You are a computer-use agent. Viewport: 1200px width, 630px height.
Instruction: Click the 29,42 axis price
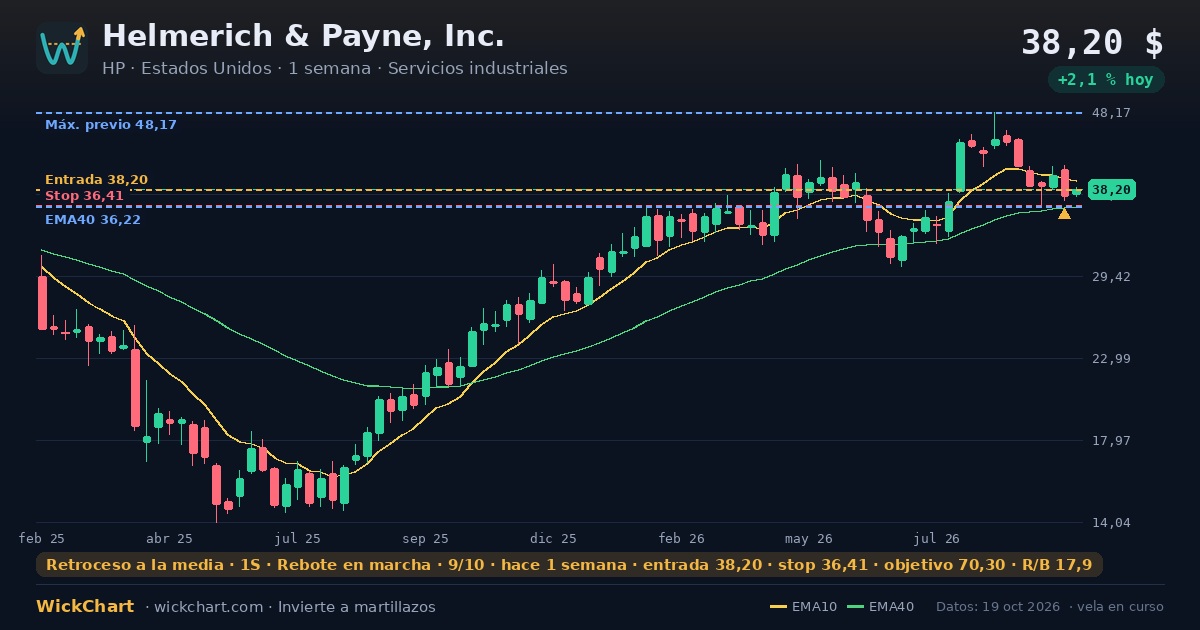point(1111,277)
